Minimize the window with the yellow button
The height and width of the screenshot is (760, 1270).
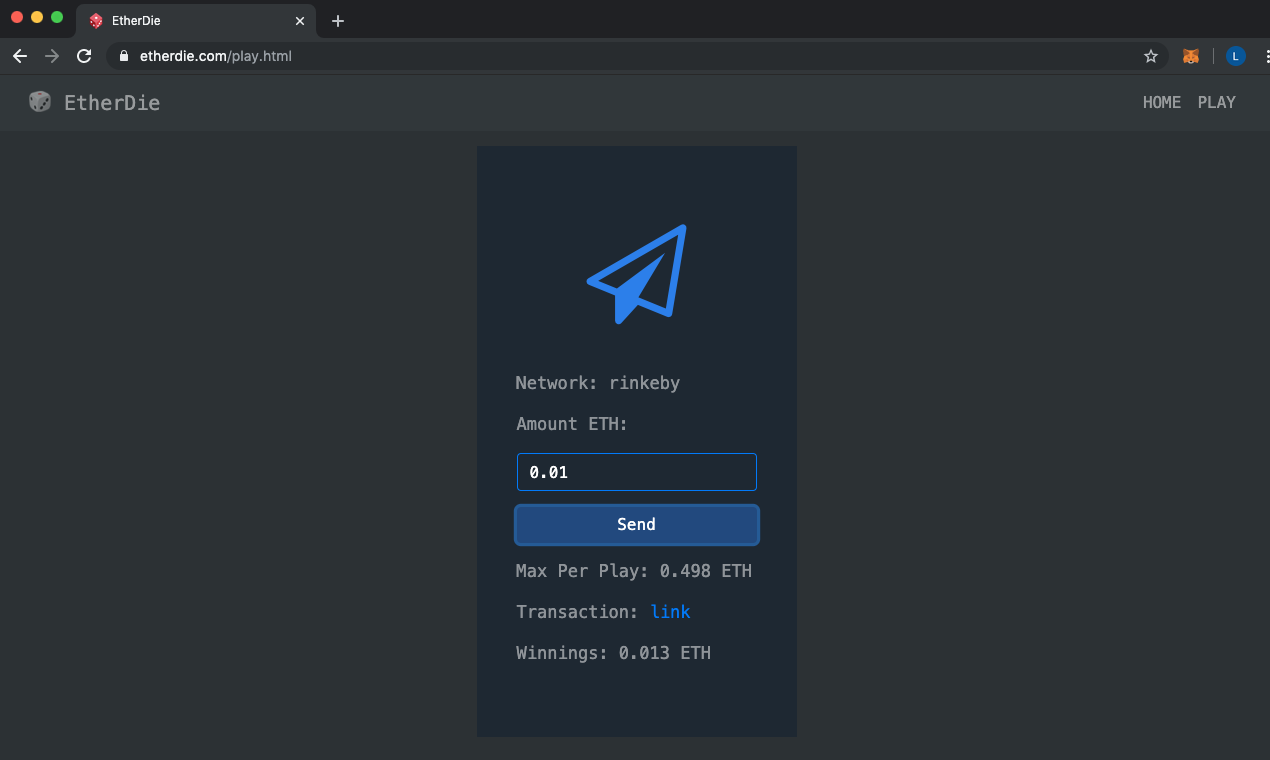tap(37, 17)
